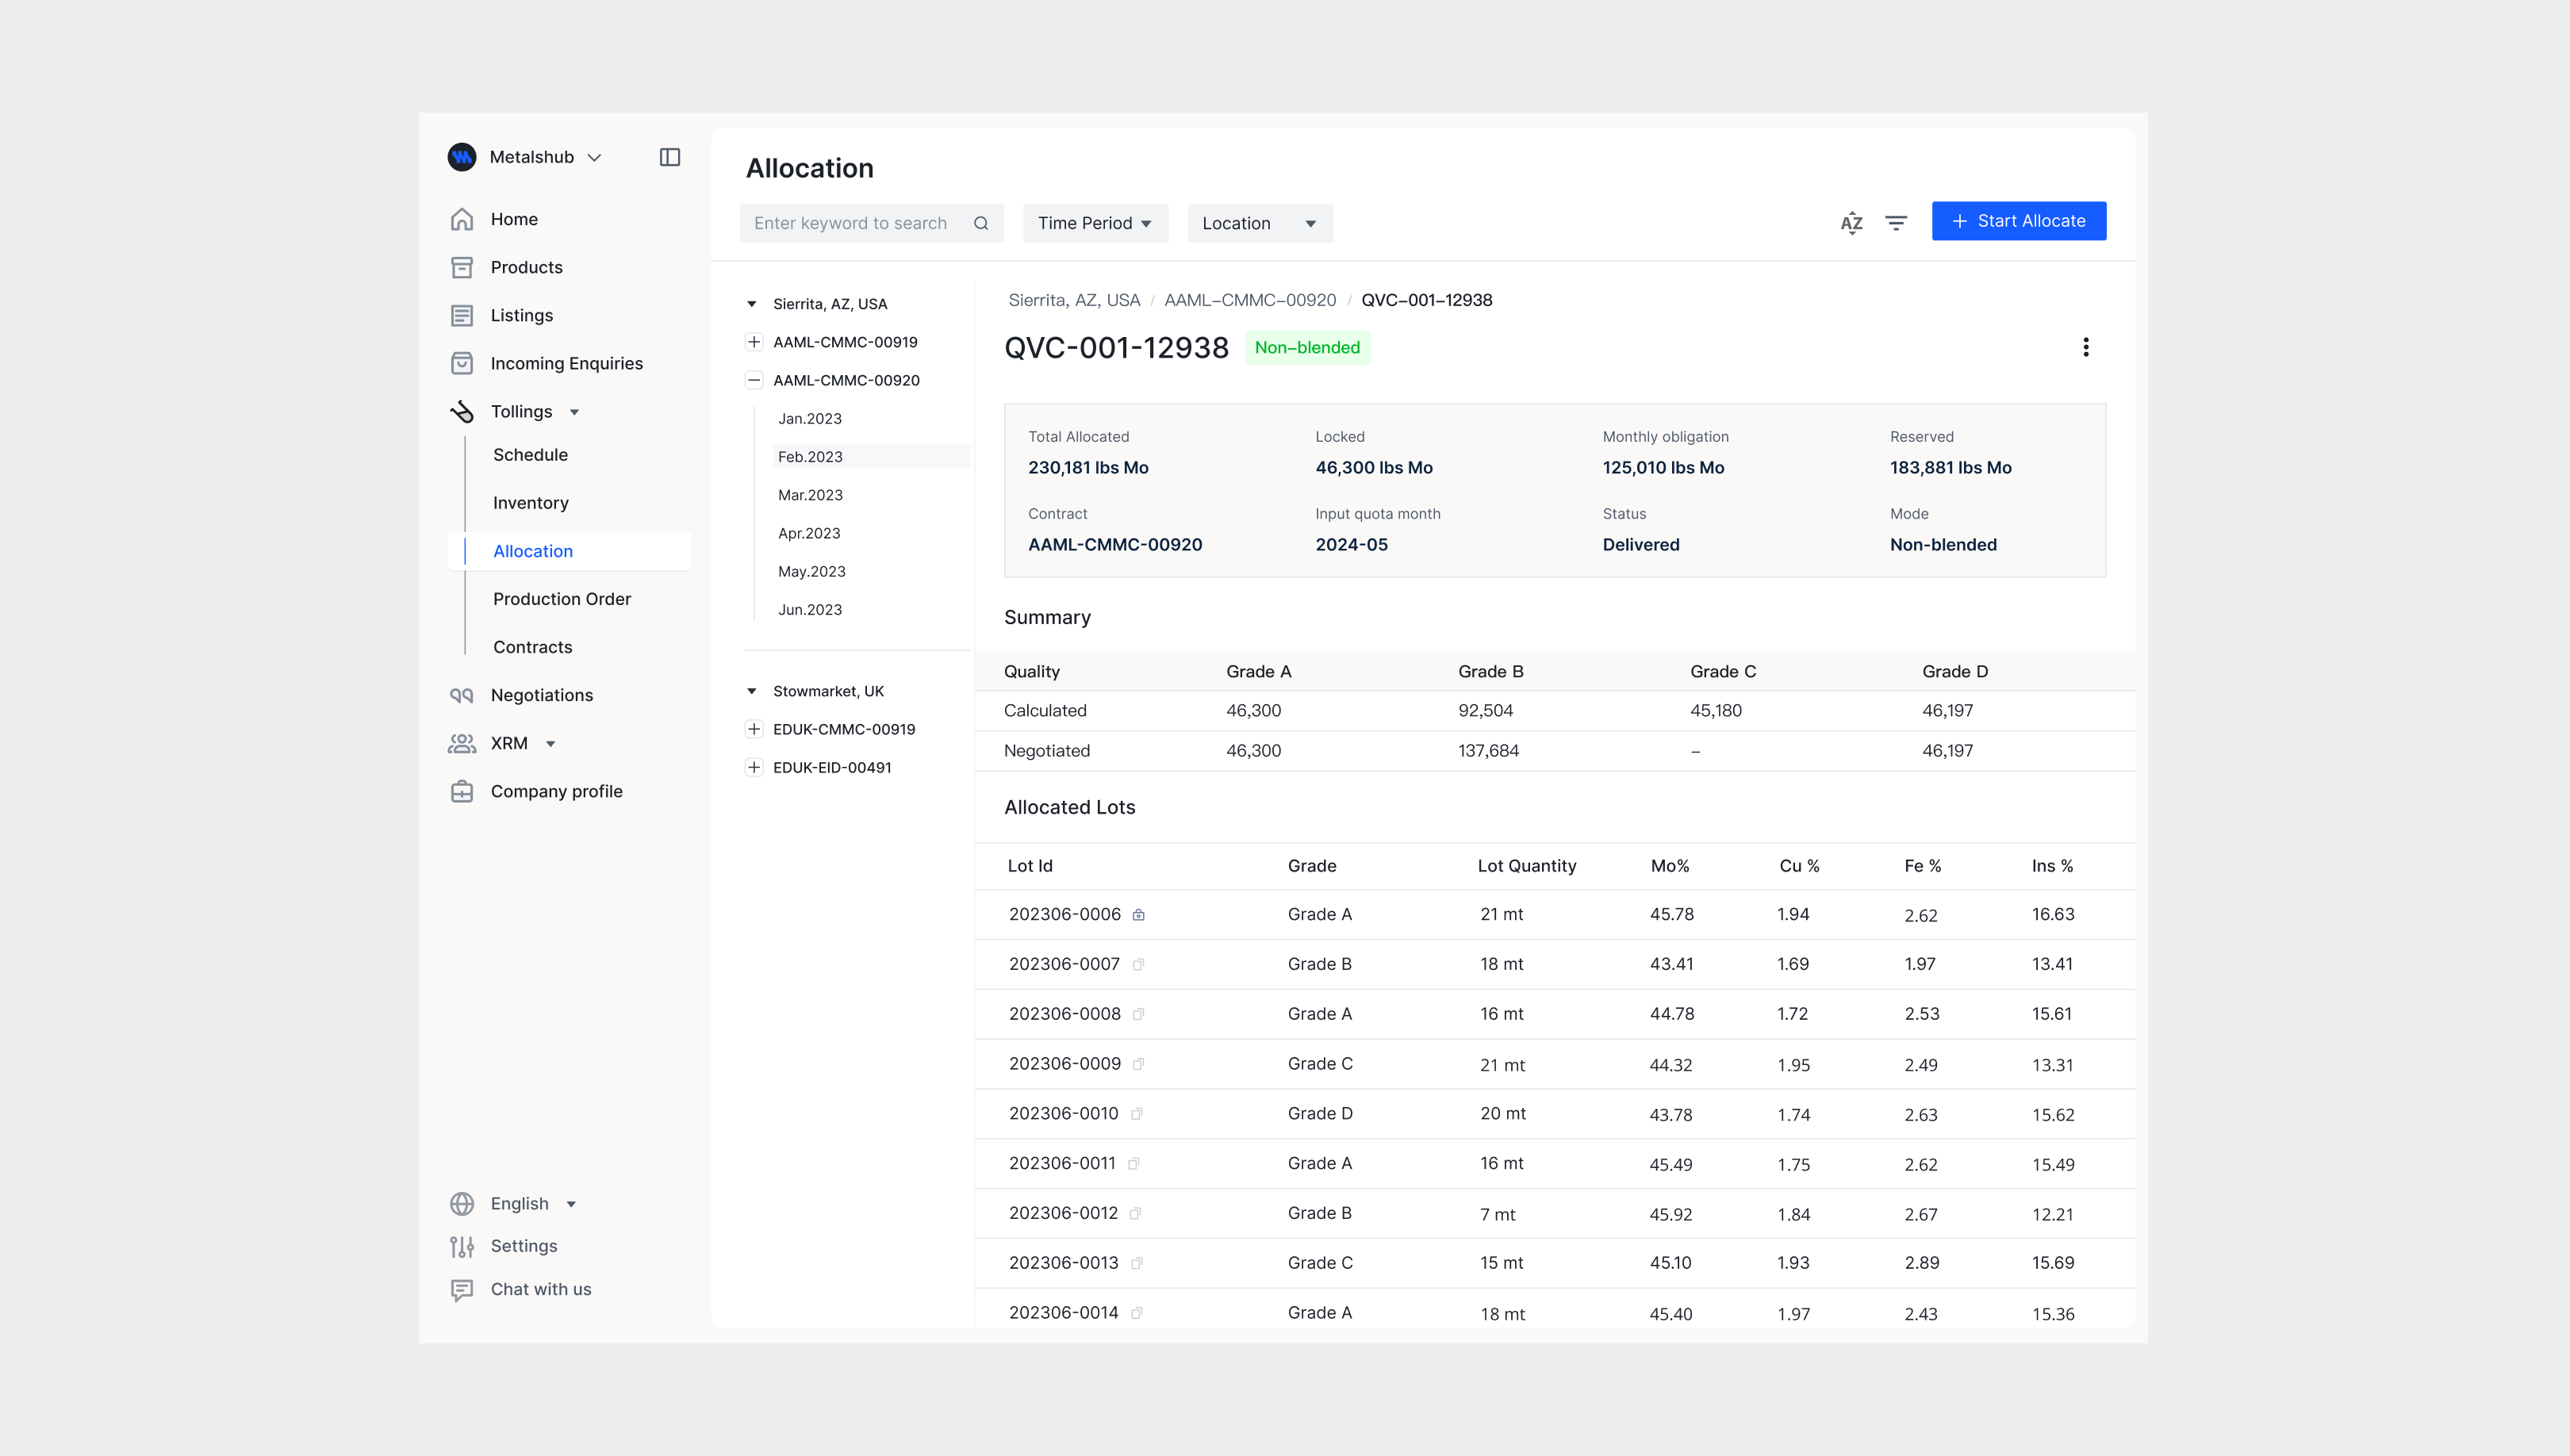Open Incoming Enquiries from sidebar
Screen dimensions: 2570x1456
[x=566, y=363]
